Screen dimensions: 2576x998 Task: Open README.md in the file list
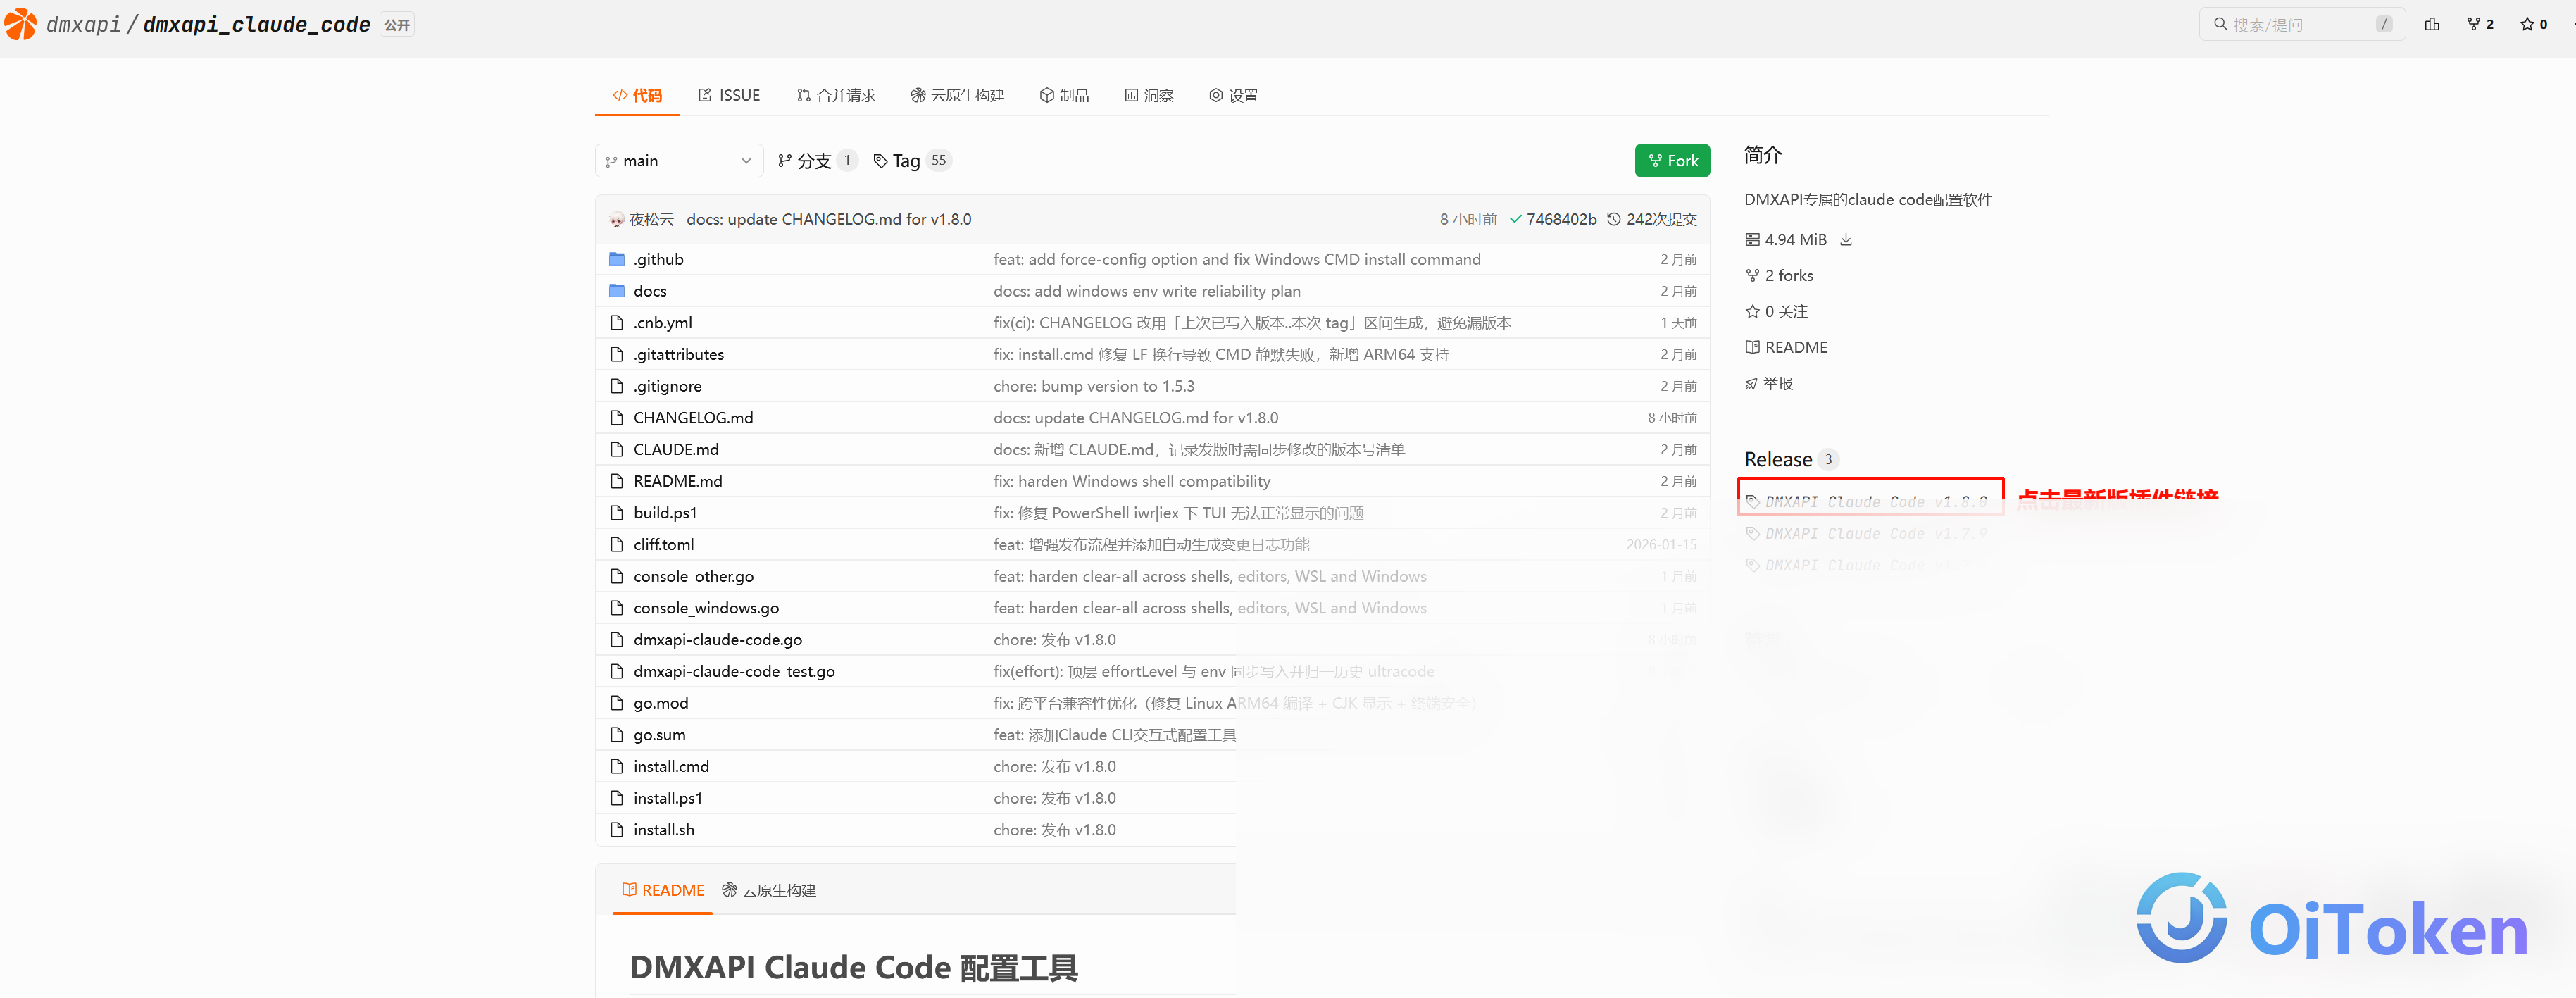pos(677,481)
